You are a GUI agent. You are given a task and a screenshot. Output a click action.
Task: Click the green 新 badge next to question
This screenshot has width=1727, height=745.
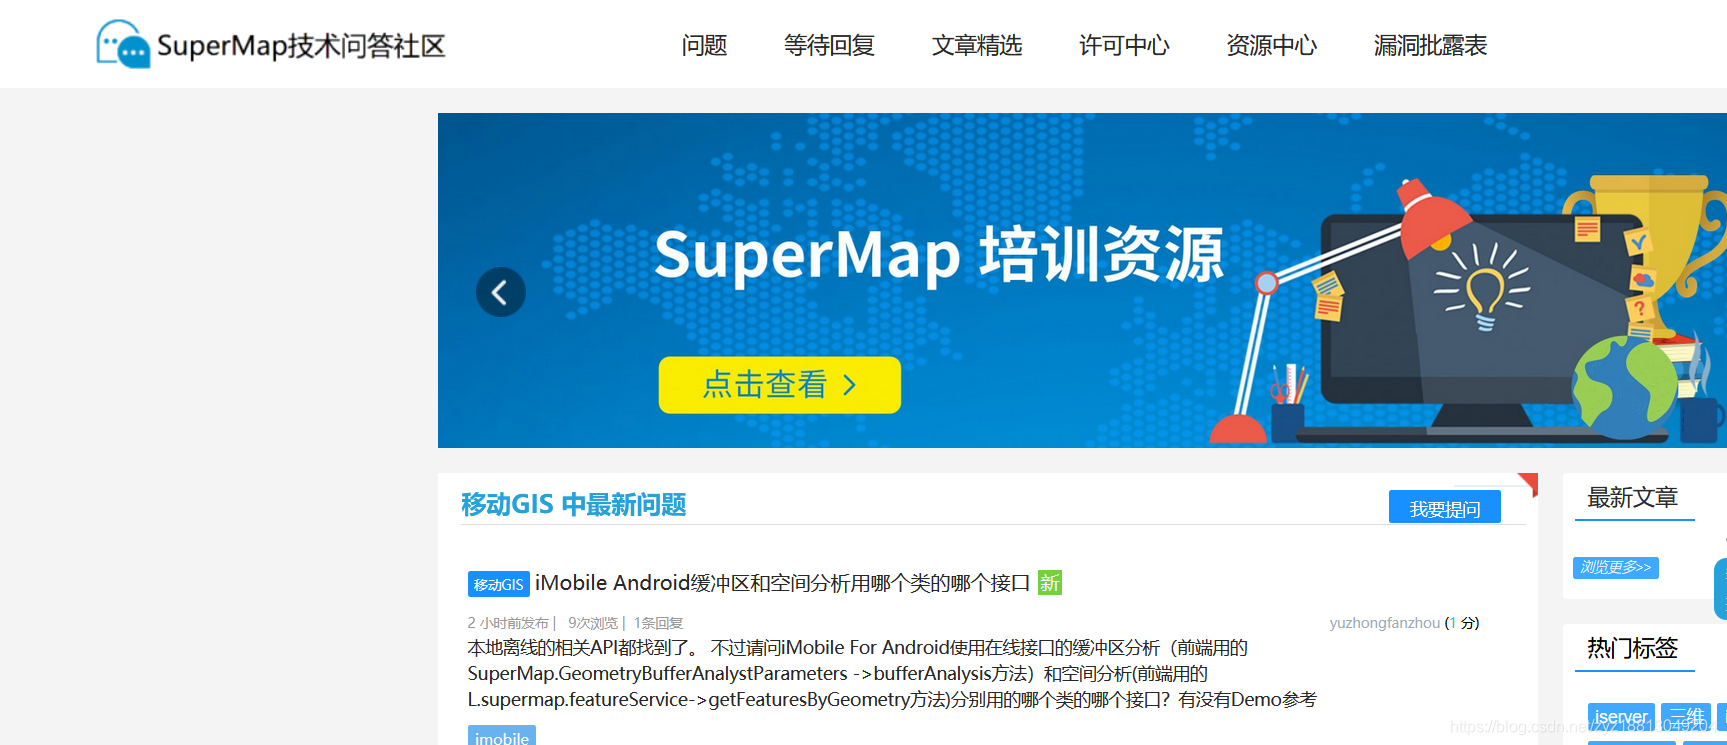[x=1049, y=582]
